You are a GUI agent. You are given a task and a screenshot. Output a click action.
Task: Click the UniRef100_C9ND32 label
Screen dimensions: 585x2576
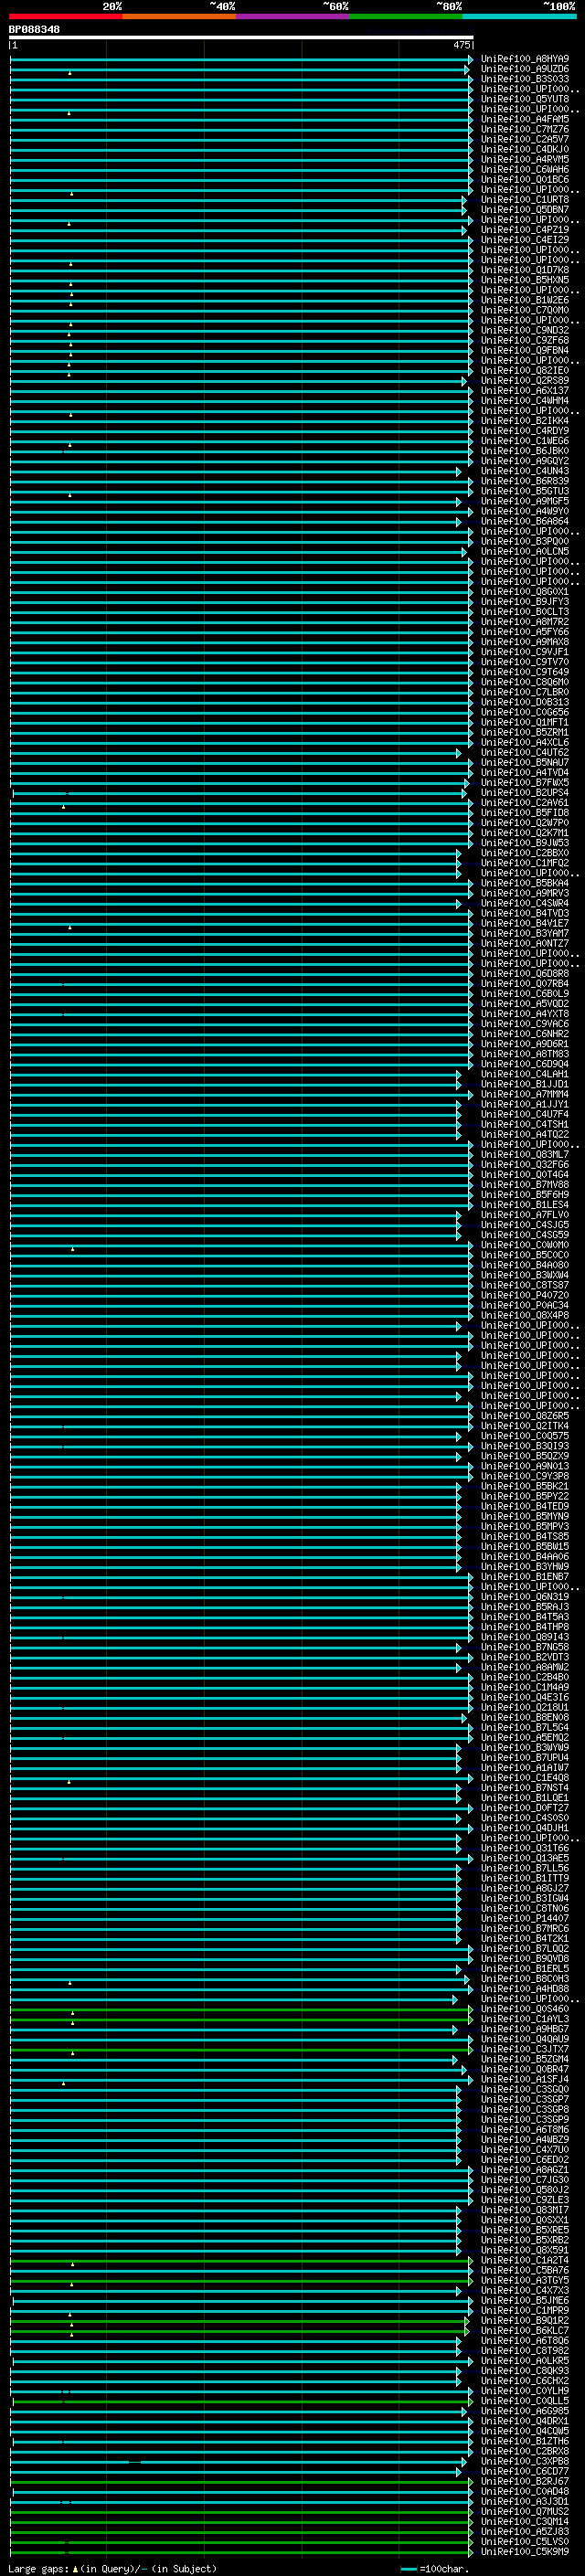click(525, 330)
